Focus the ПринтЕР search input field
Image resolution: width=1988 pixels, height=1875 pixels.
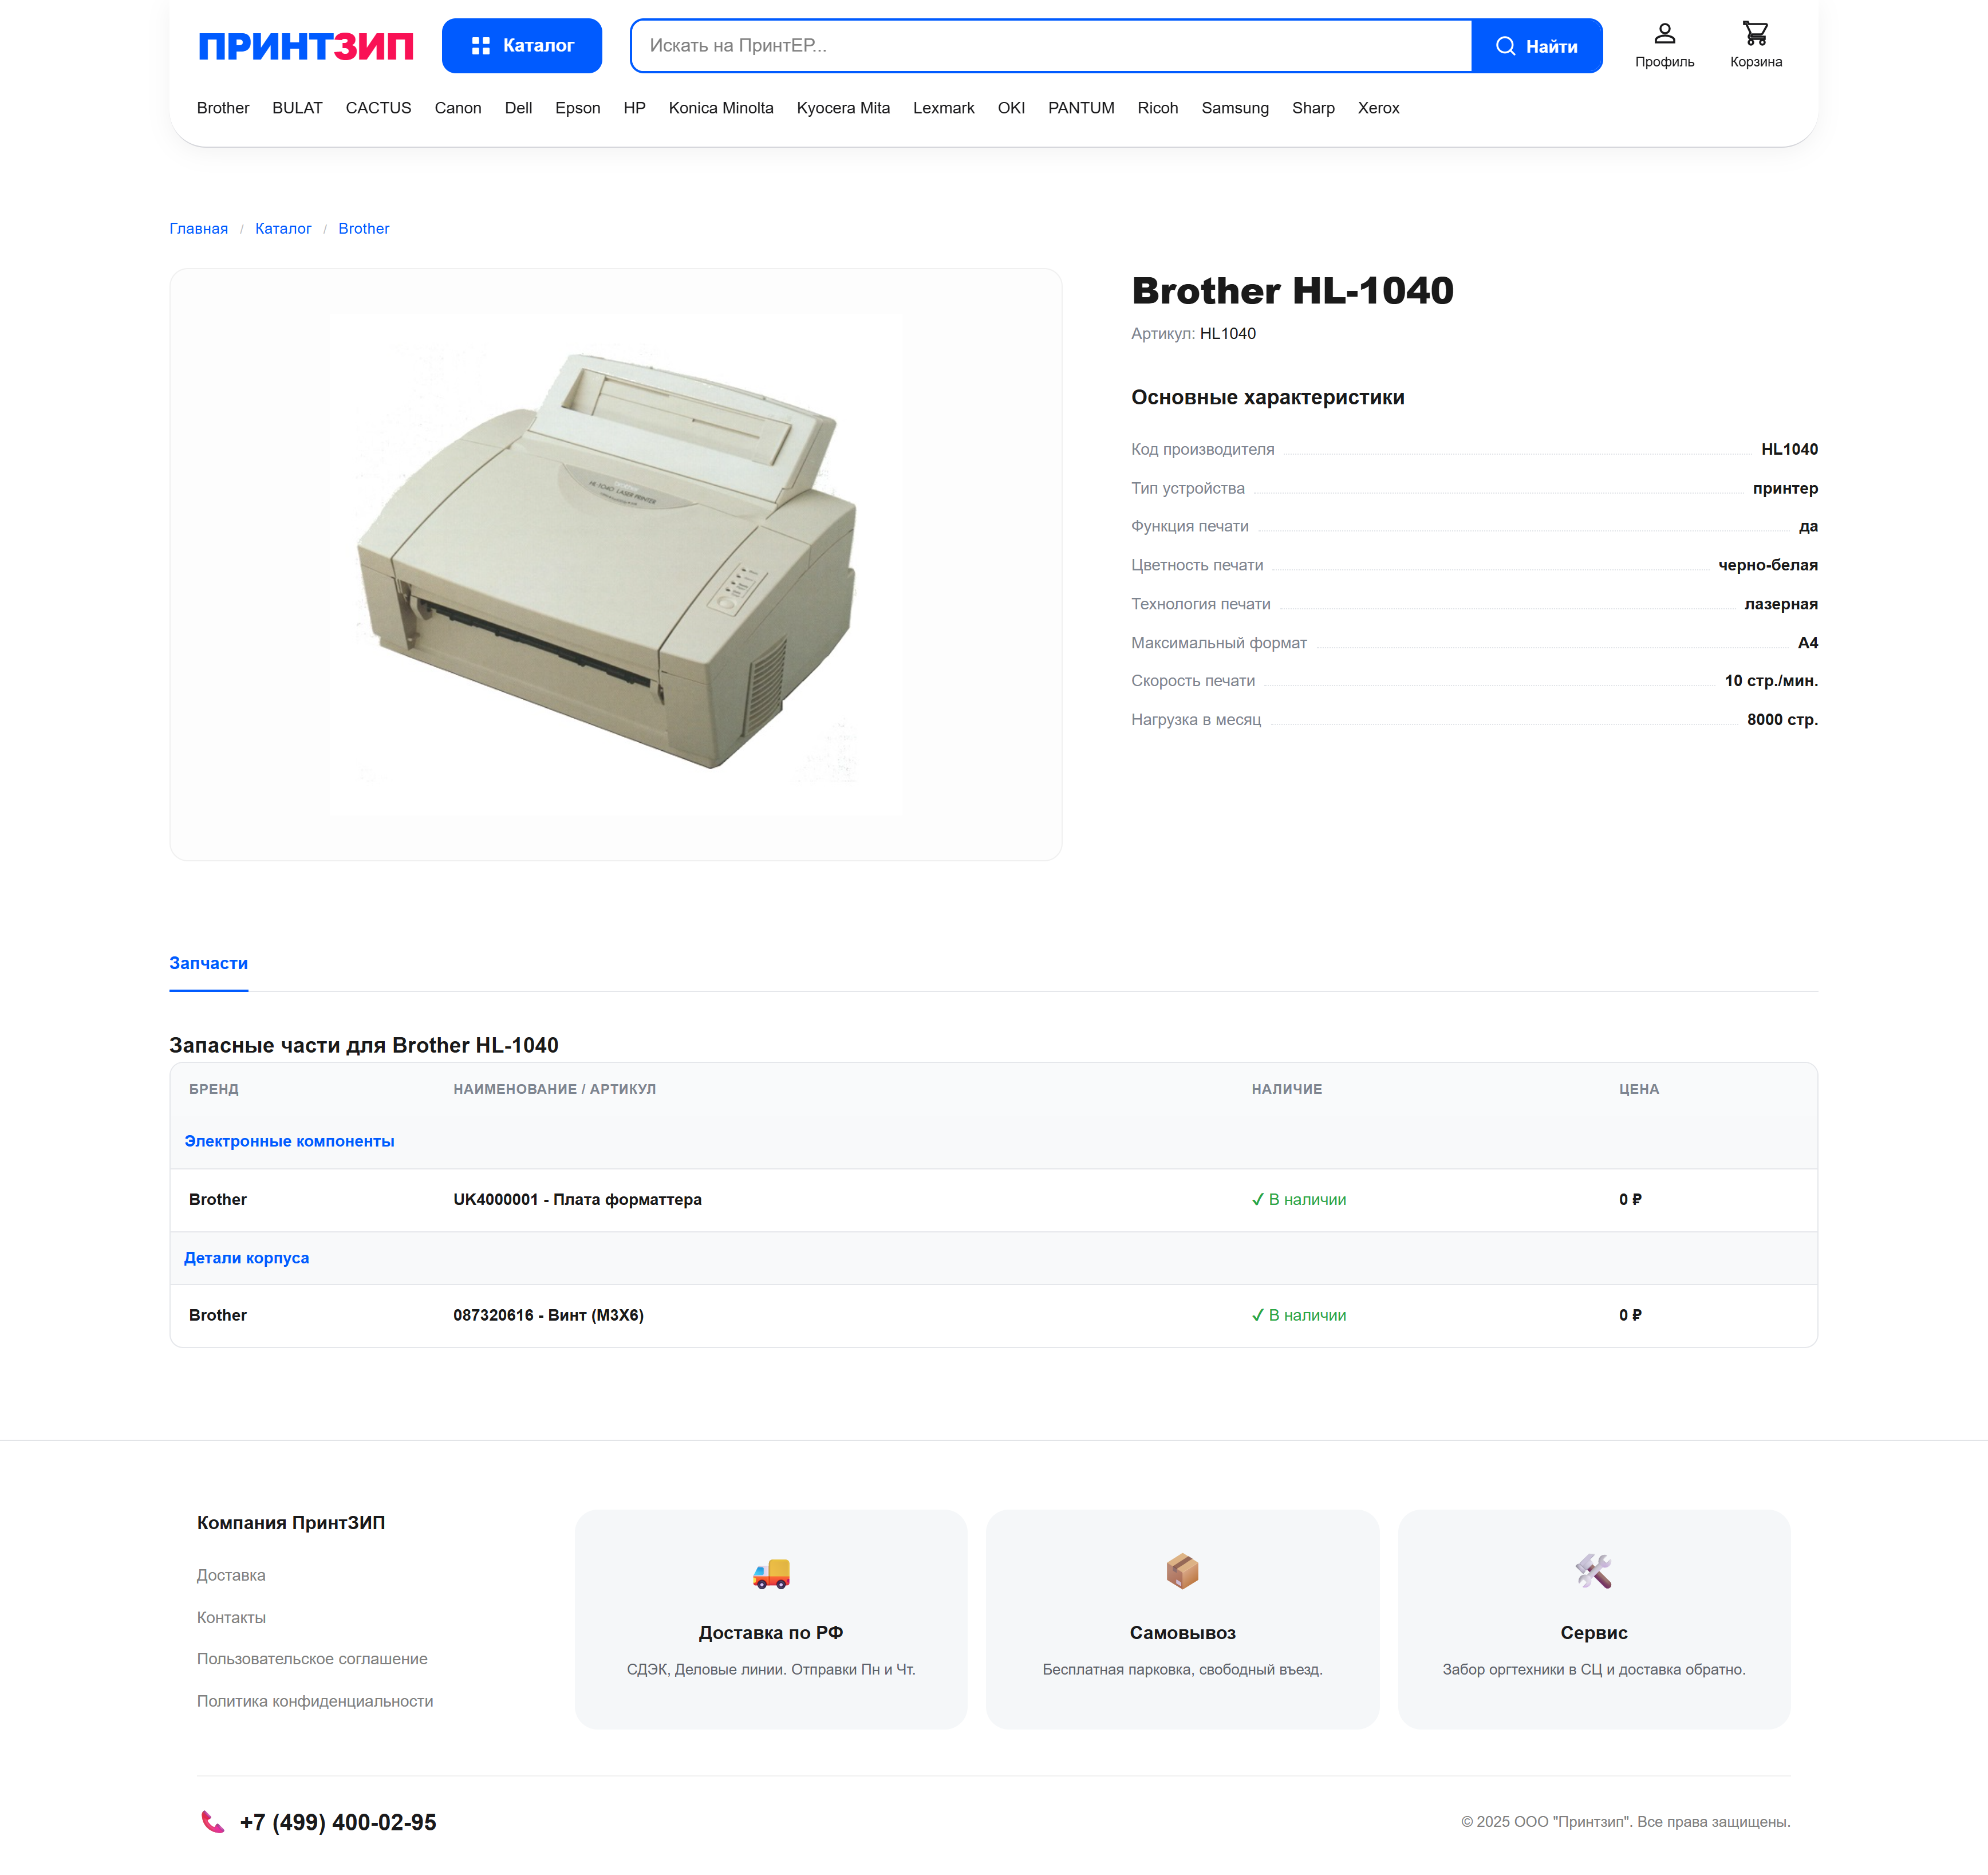(x=1050, y=46)
